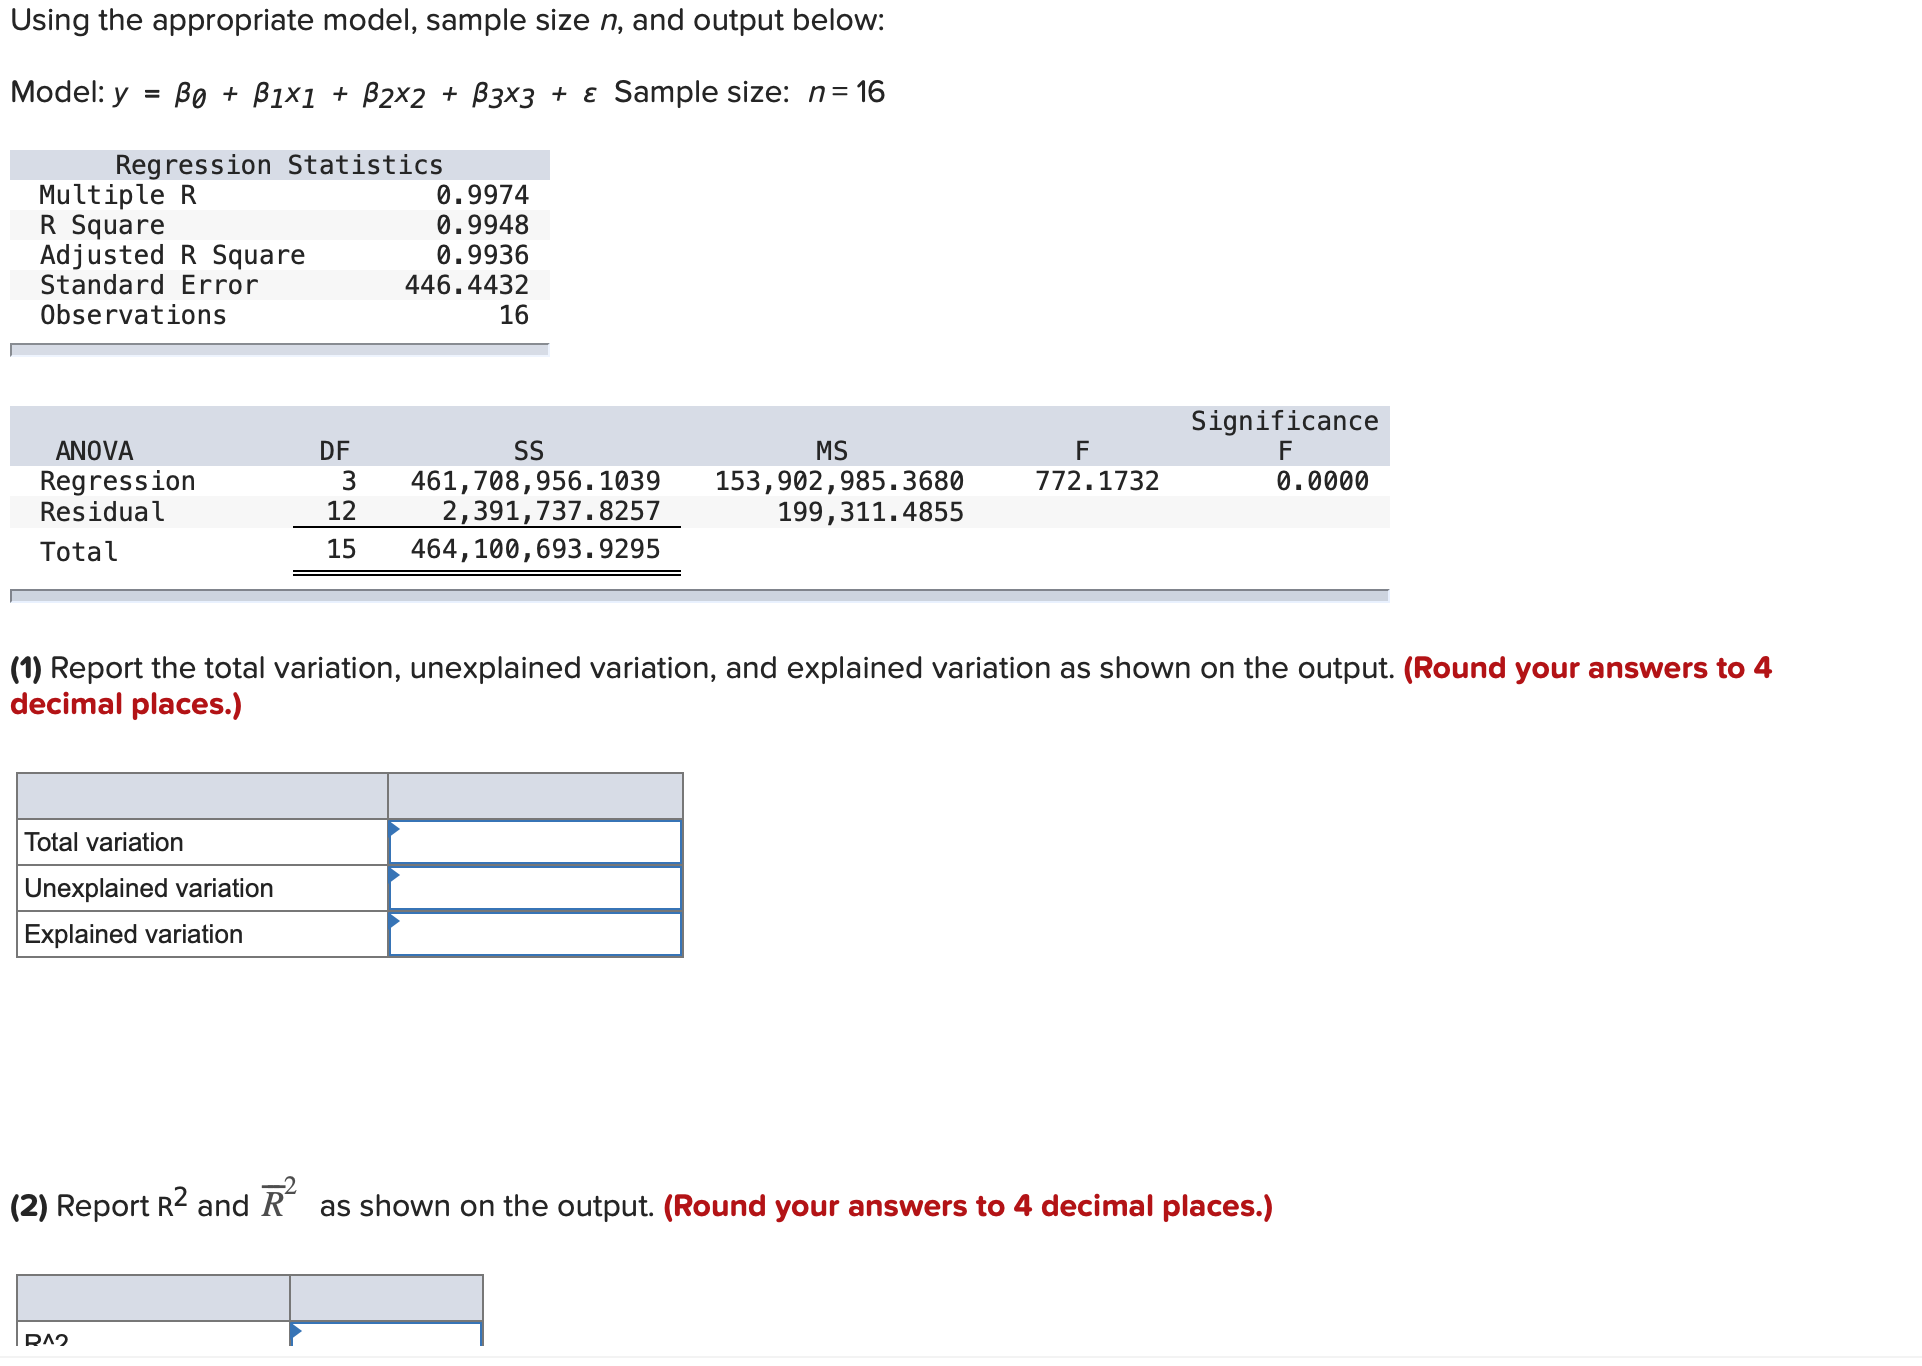Select the ANOVA Regression SS value
1922x1366 pixels.
click(x=536, y=480)
